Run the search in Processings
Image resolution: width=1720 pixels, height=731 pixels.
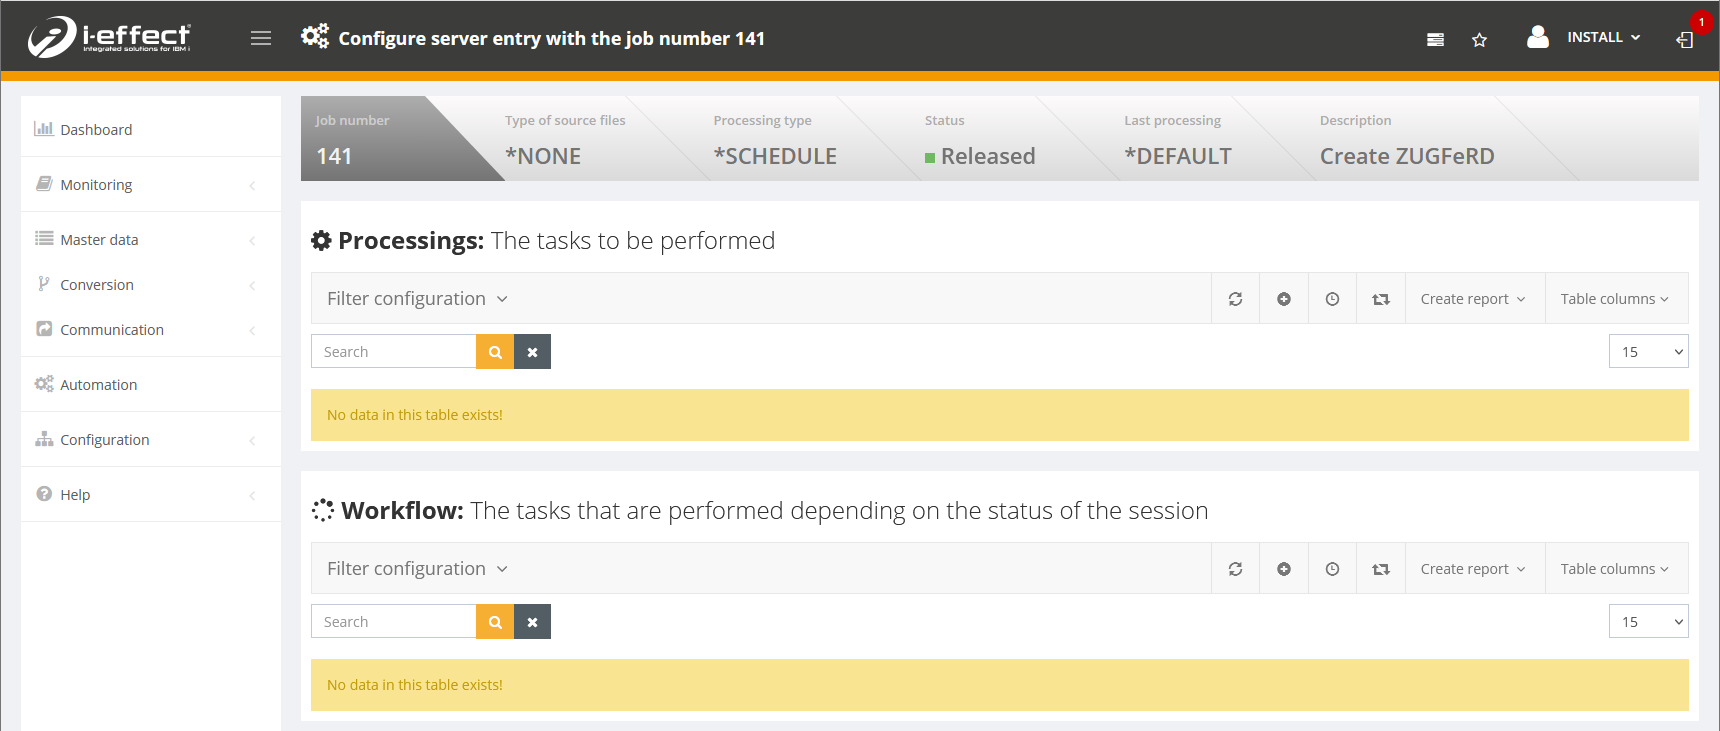495,352
